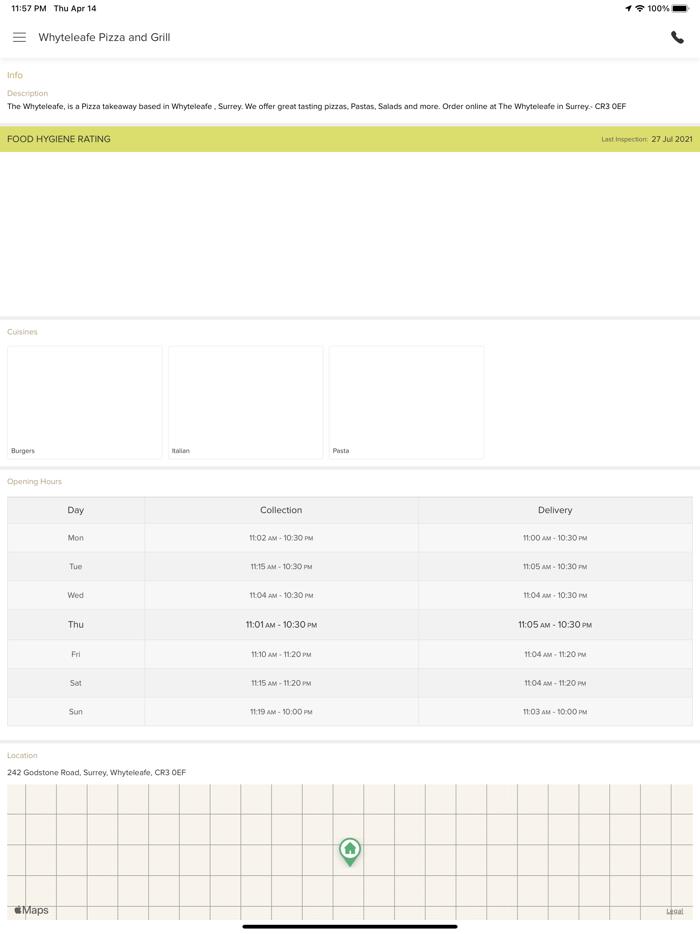This screenshot has width=700, height=934.
Task: Select Sunday delivery time 11:03 AM
Action: click(x=555, y=712)
